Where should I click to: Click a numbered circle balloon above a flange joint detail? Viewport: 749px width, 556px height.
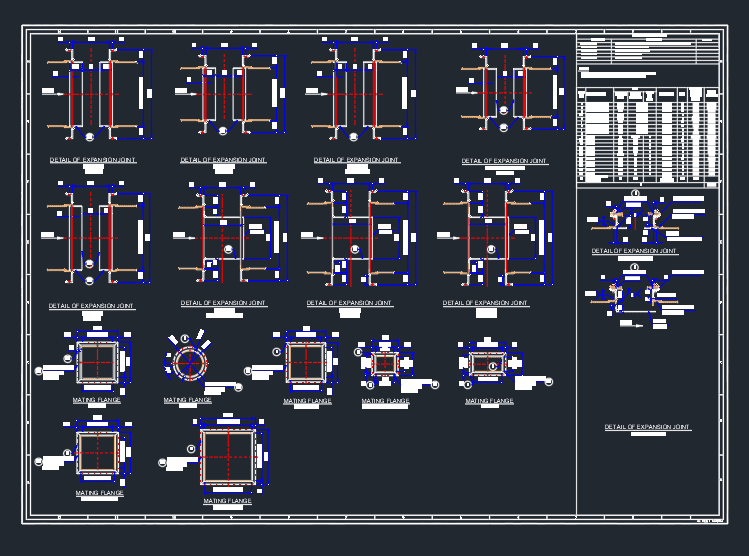coord(635,193)
